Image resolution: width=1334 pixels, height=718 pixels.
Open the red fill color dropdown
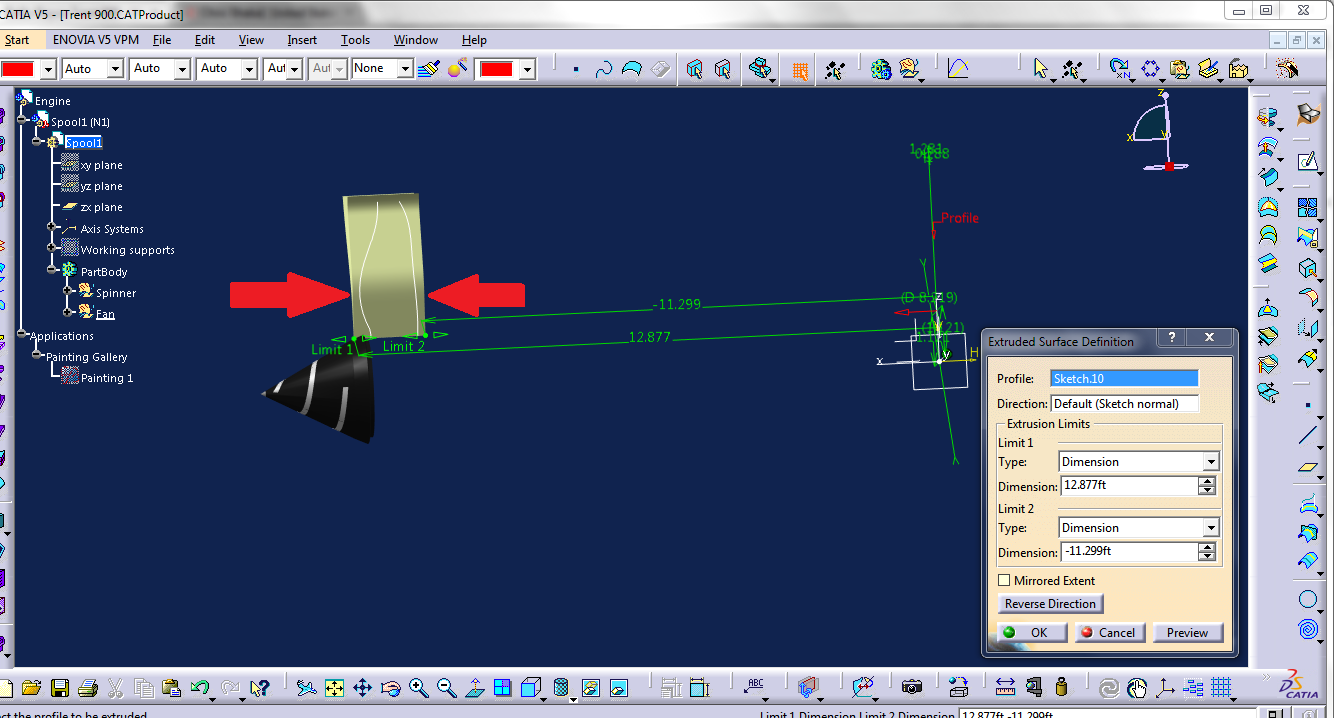[x=47, y=68]
